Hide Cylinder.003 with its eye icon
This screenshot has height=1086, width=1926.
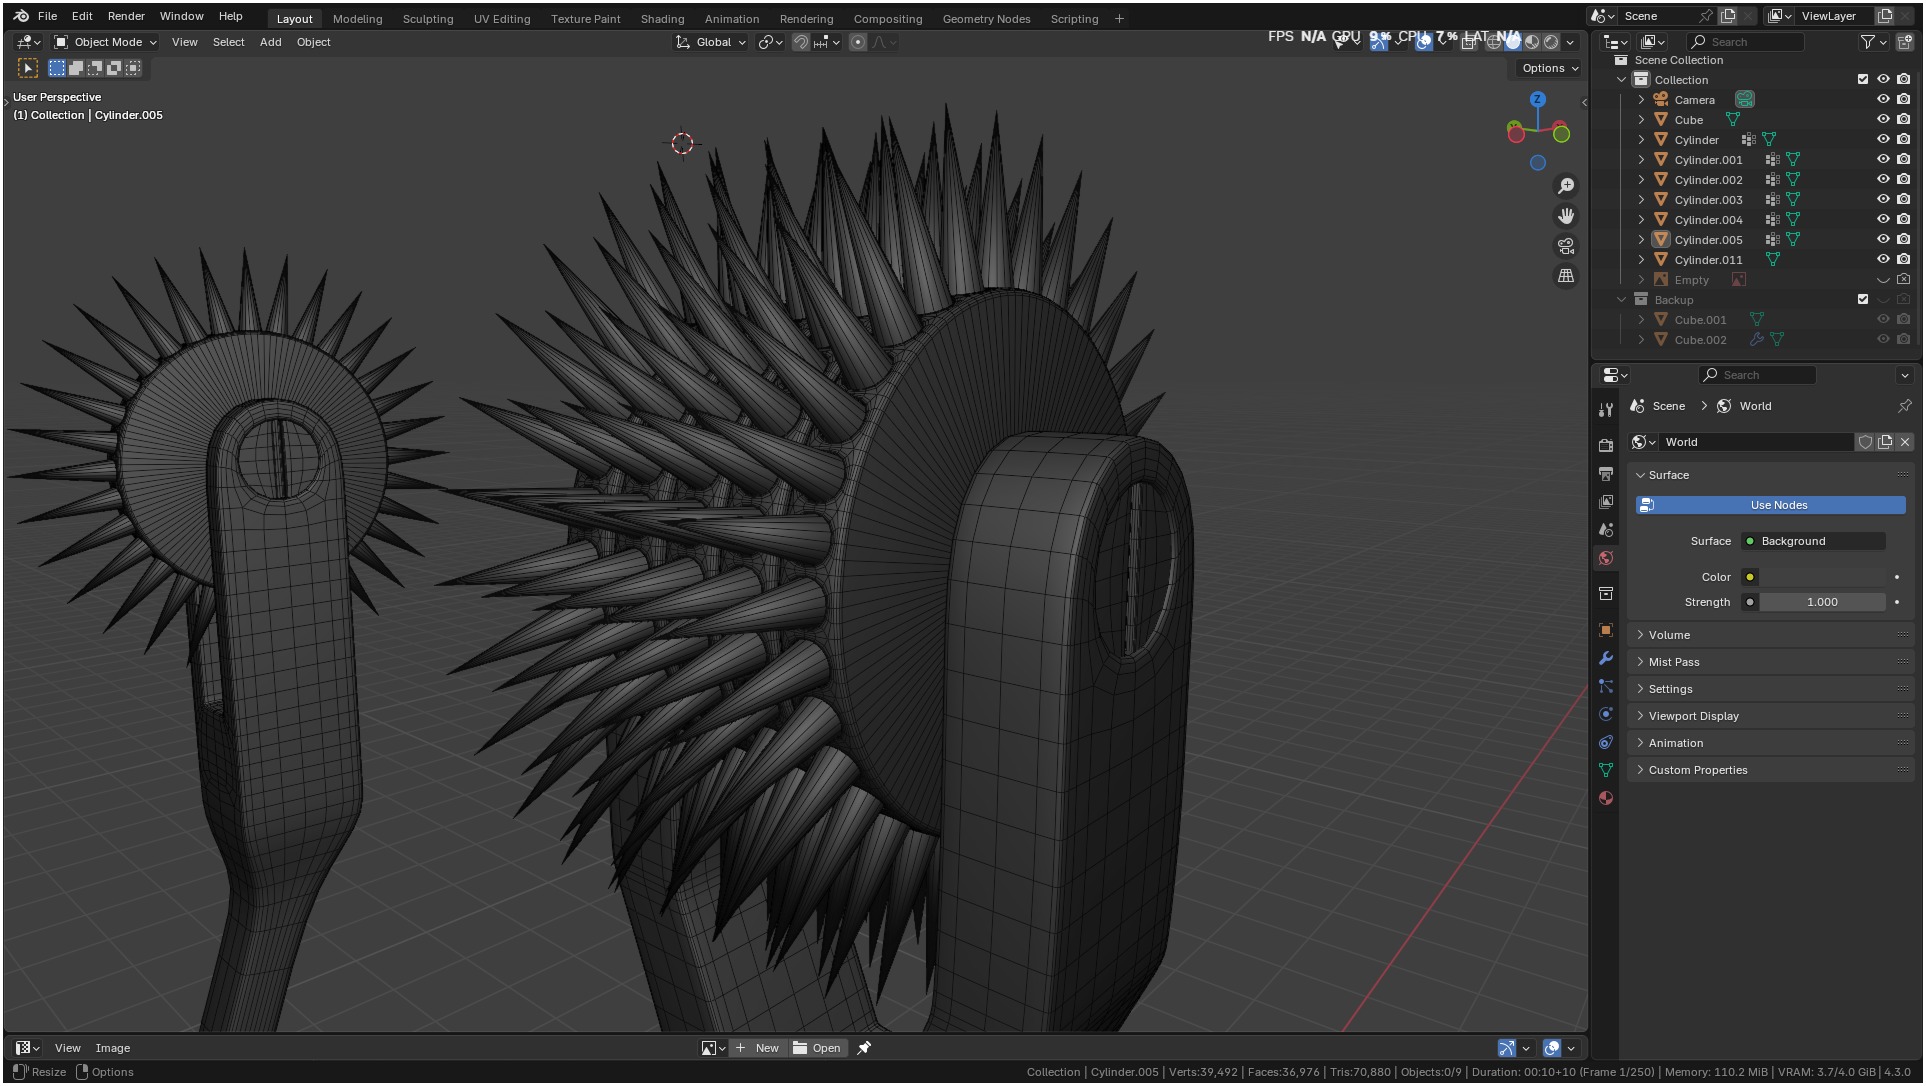coord(1883,200)
